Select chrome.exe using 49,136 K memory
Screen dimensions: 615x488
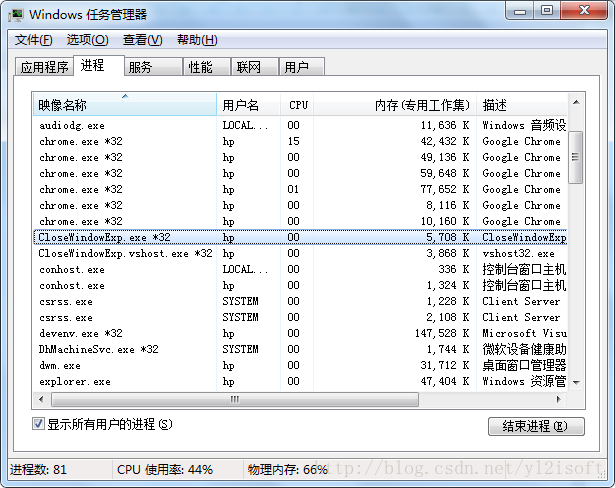point(300,157)
